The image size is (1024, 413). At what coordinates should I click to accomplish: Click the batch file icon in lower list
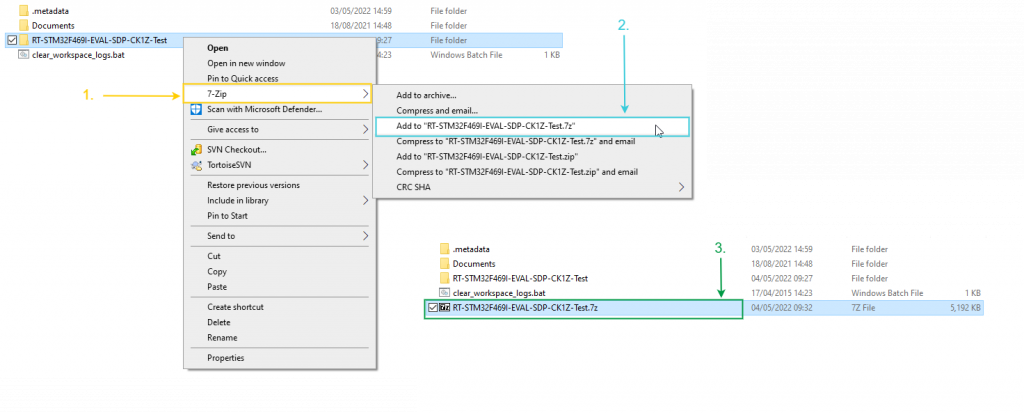click(445, 293)
